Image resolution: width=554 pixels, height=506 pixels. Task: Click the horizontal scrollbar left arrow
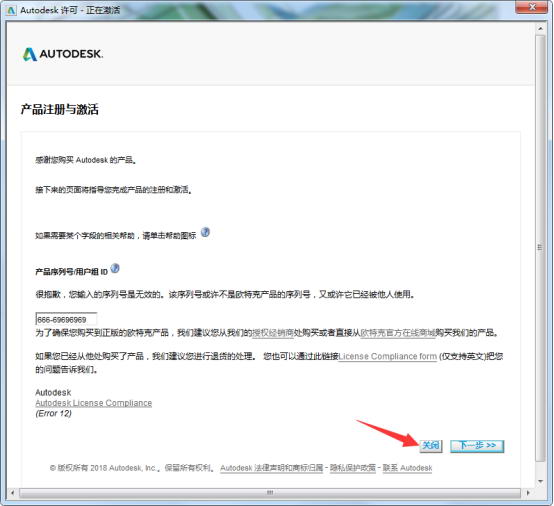tap(13, 493)
